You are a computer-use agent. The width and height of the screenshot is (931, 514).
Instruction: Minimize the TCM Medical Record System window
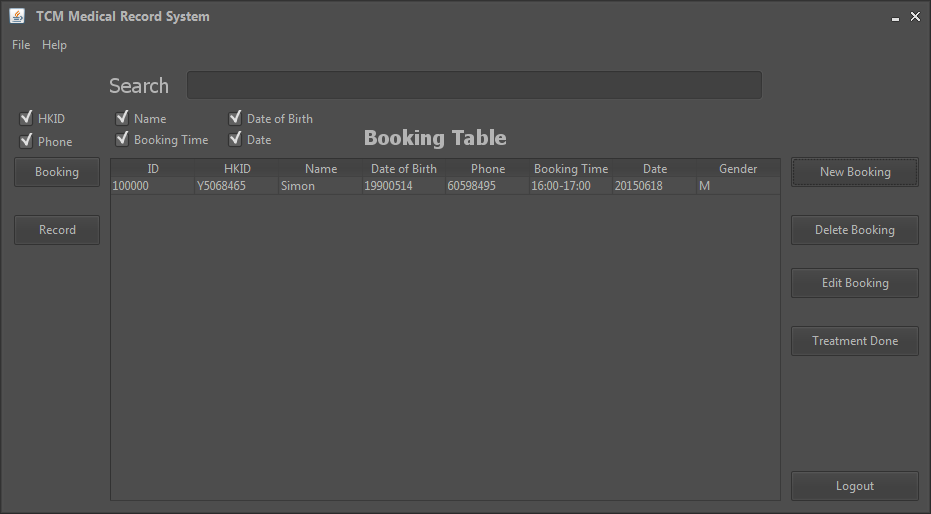point(895,18)
